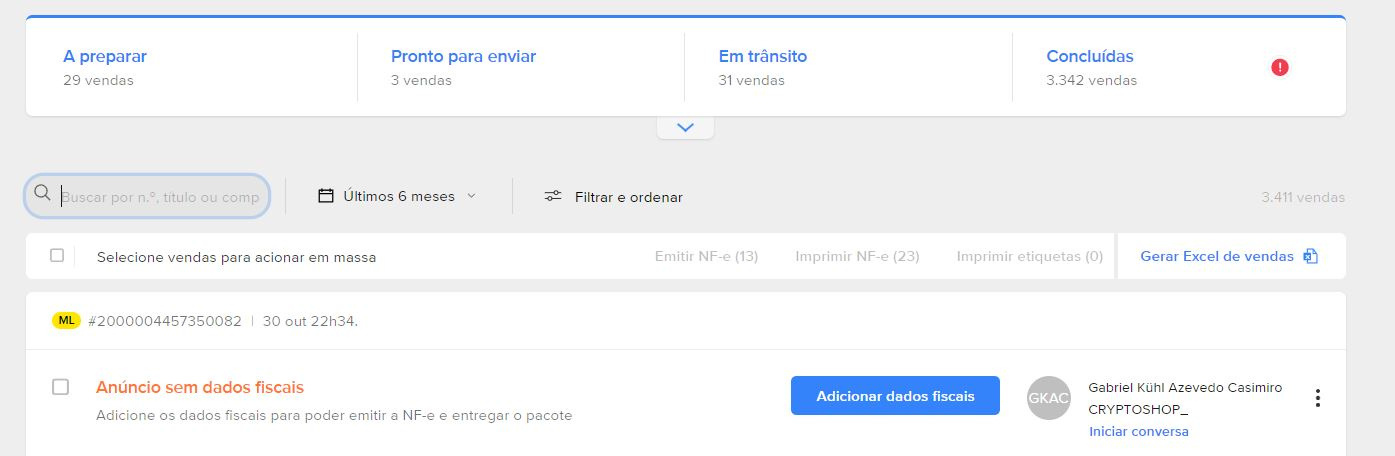Click the Excel file icon
1395x456 pixels.
(1310, 256)
